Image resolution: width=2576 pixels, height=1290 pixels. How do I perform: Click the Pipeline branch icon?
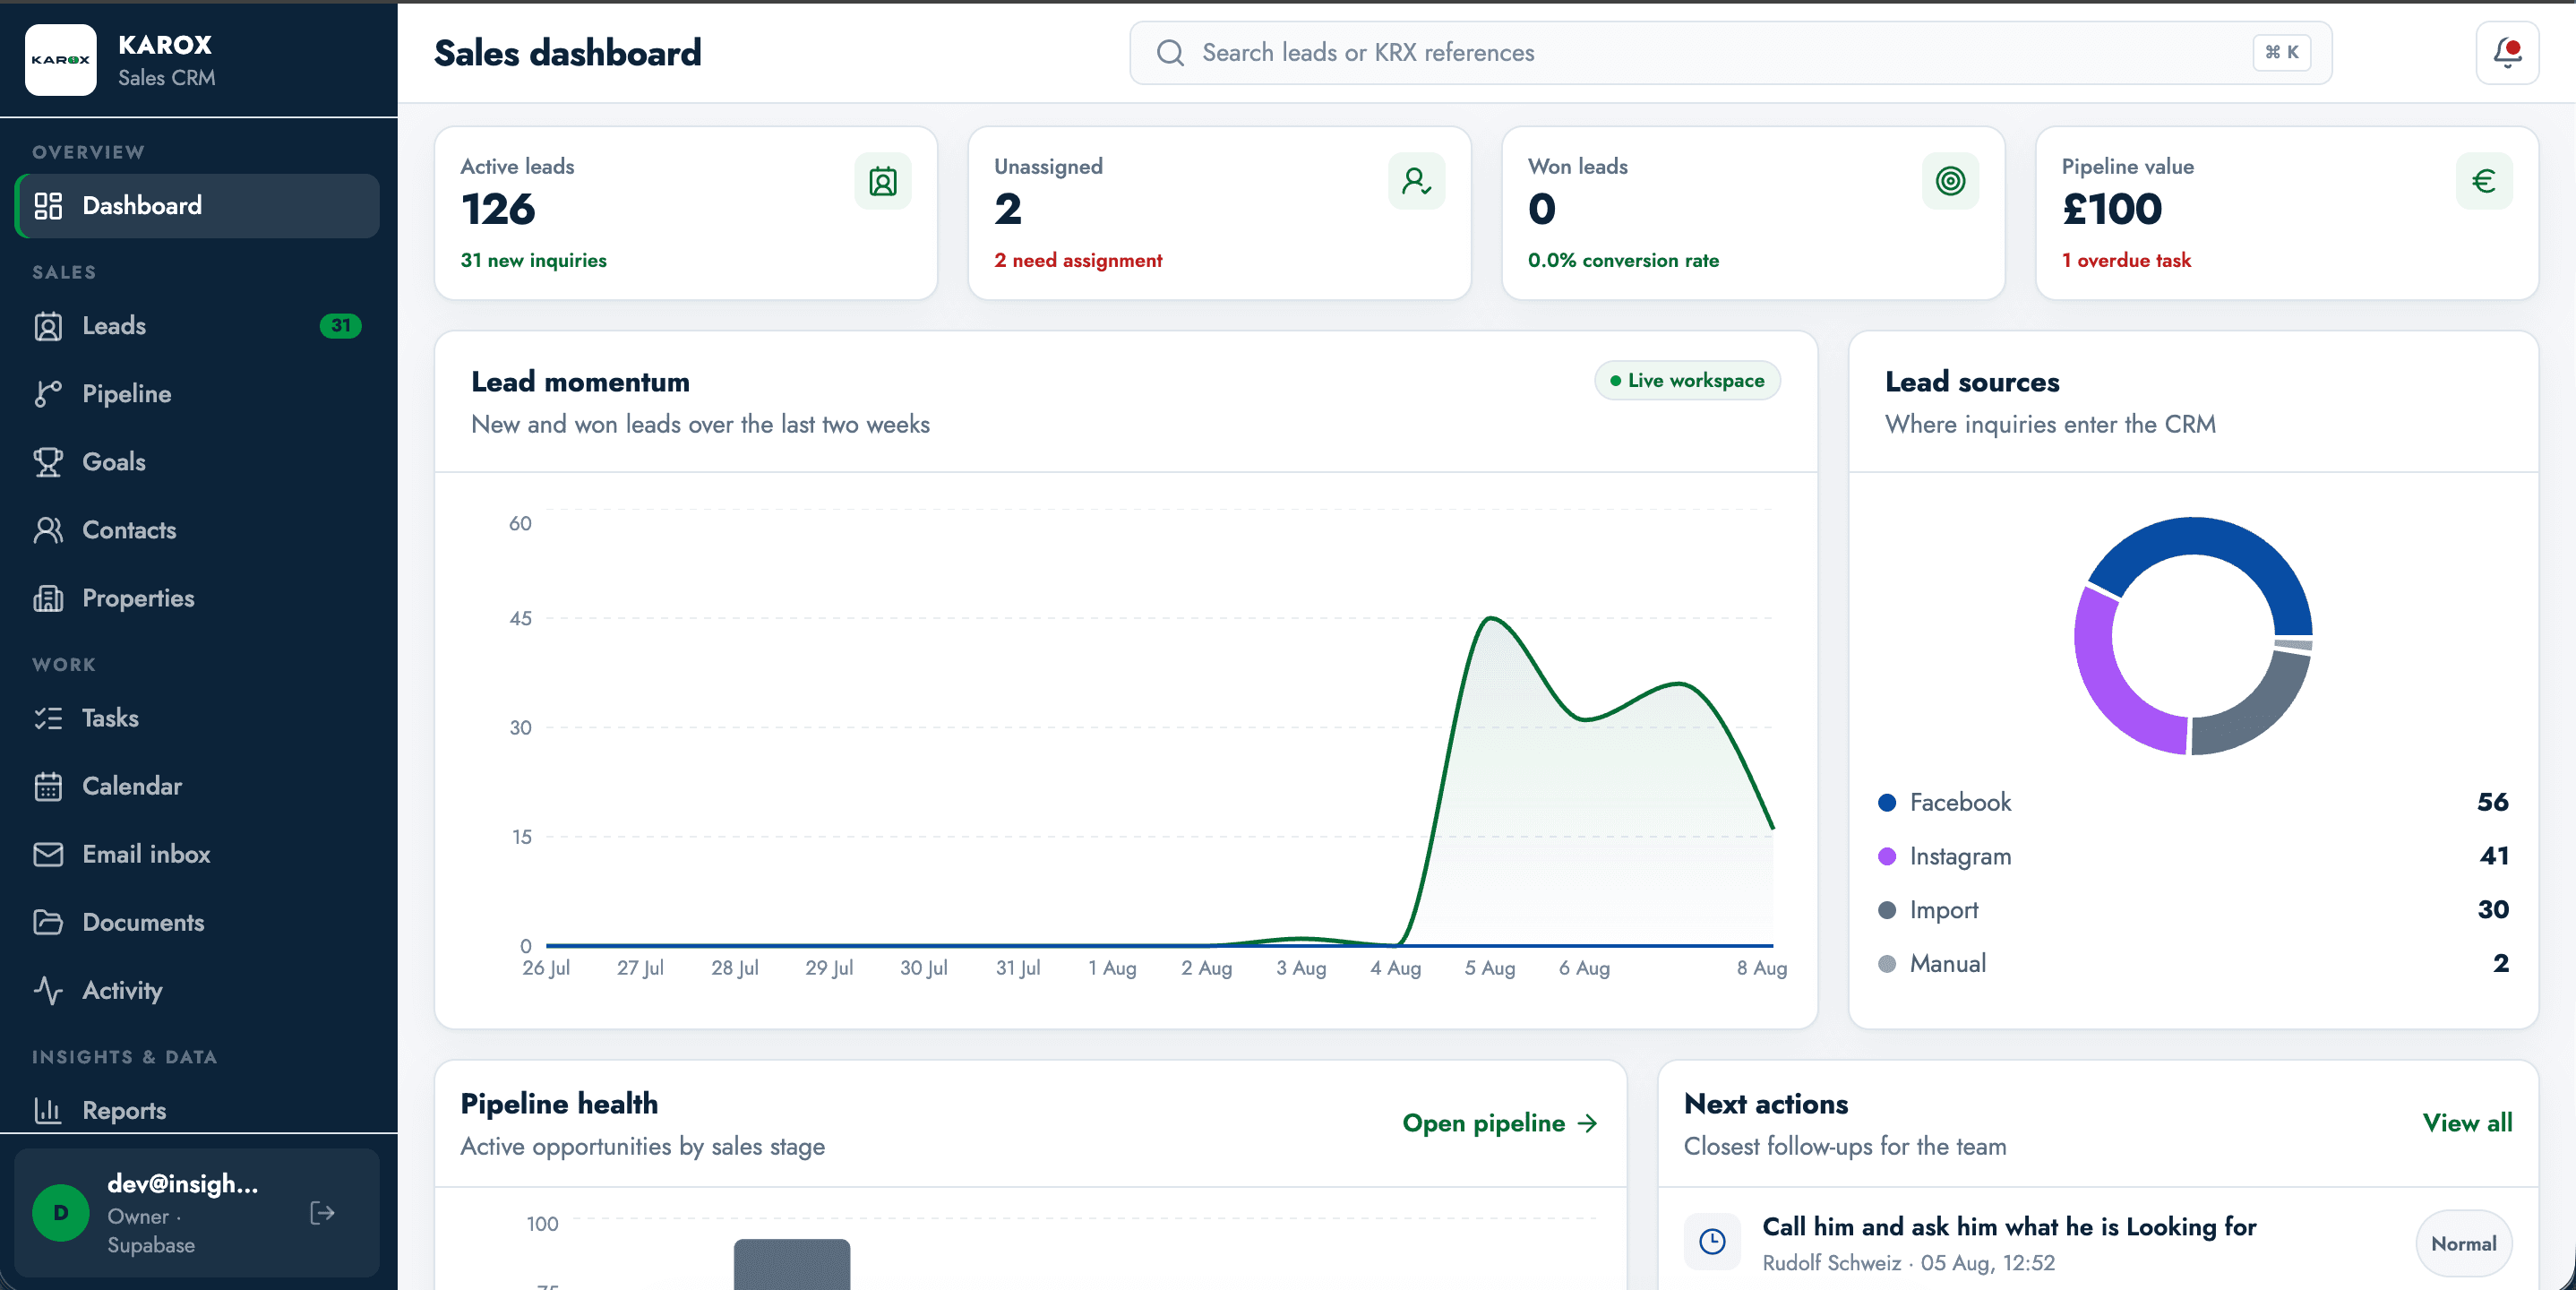coord(48,394)
